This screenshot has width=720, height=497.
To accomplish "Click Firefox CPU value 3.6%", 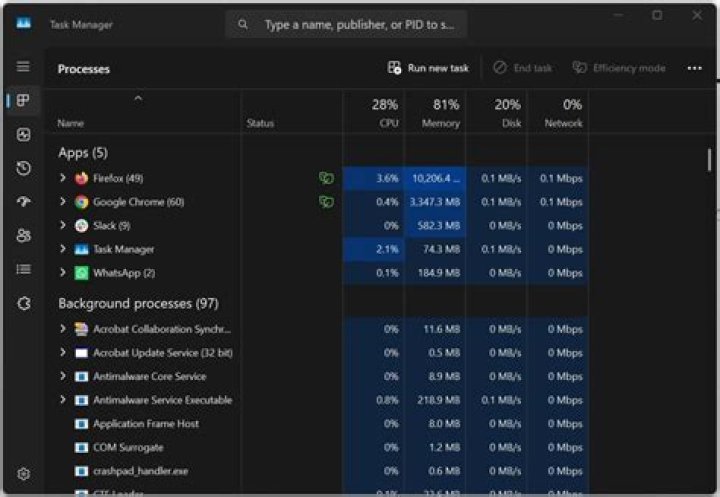I will pyautogui.click(x=387, y=178).
